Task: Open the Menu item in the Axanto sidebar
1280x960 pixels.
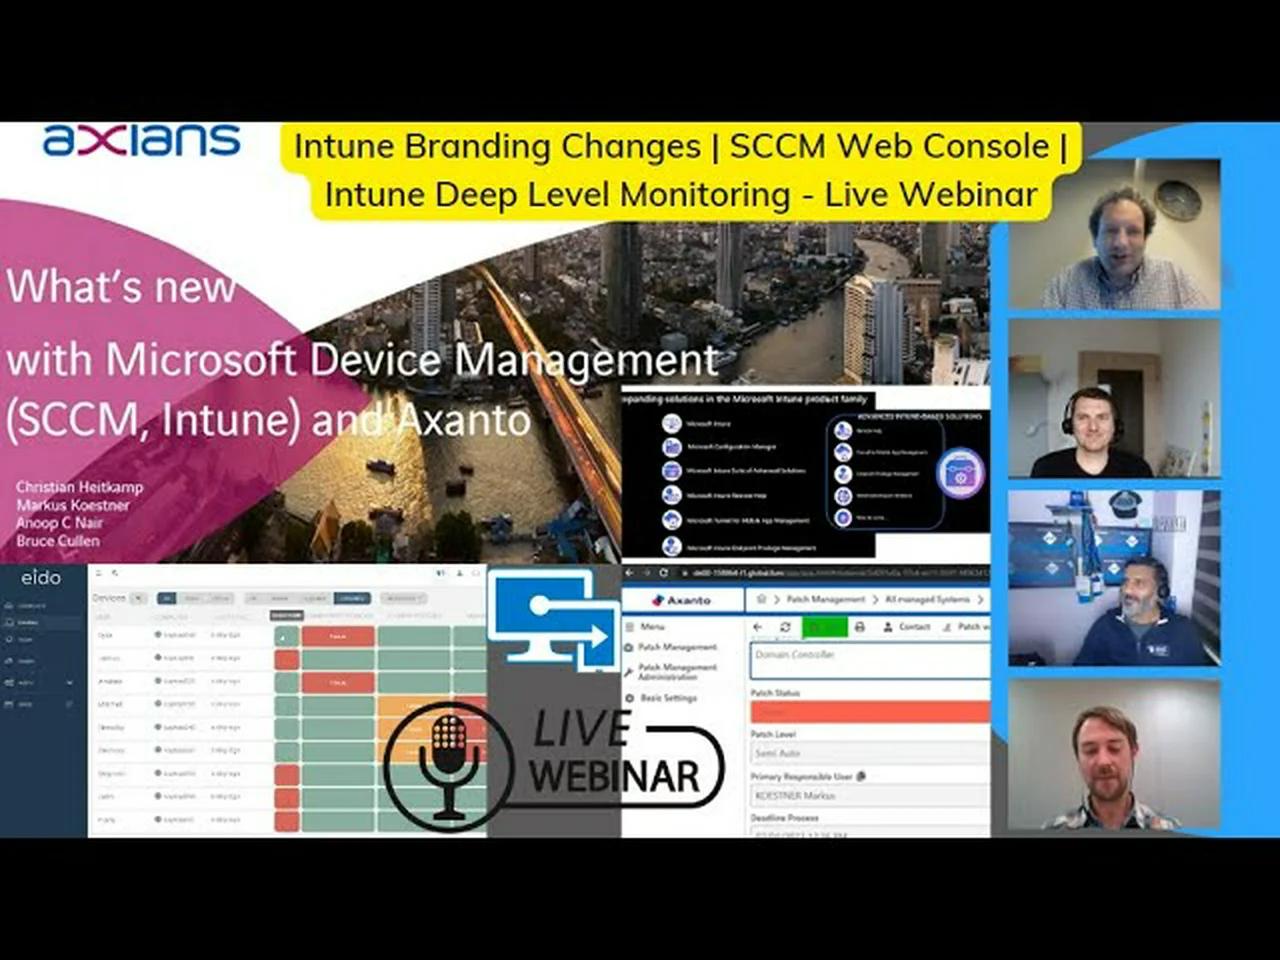Action: [x=645, y=626]
